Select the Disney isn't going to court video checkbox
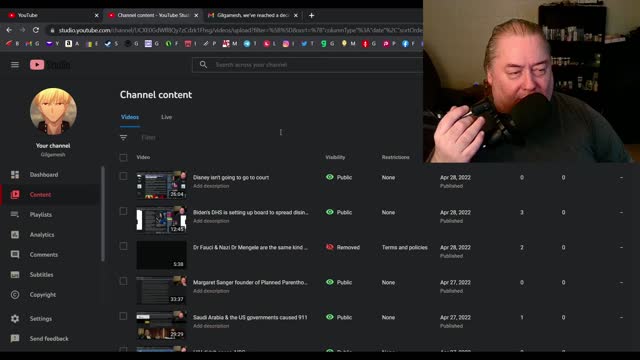640x360 pixels. click(123, 176)
